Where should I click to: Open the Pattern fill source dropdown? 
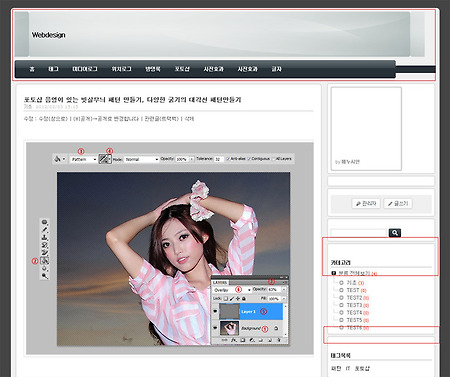[x=83, y=159]
